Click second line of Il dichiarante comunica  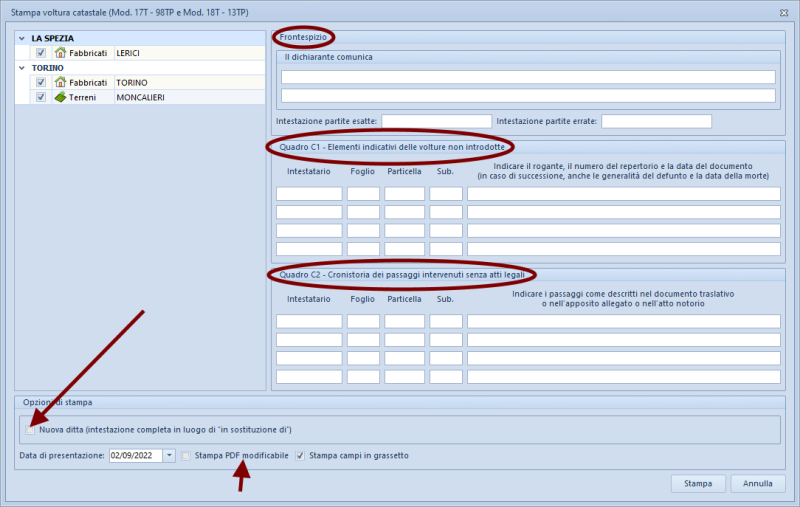pyautogui.click(x=528, y=95)
